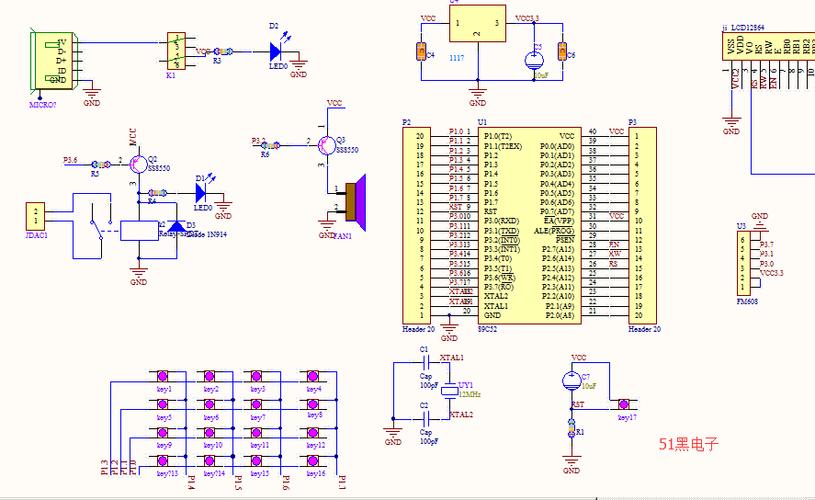Click the LCD12864 display header
The width and height of the screenshot is (815, 500).
[768, 46]
